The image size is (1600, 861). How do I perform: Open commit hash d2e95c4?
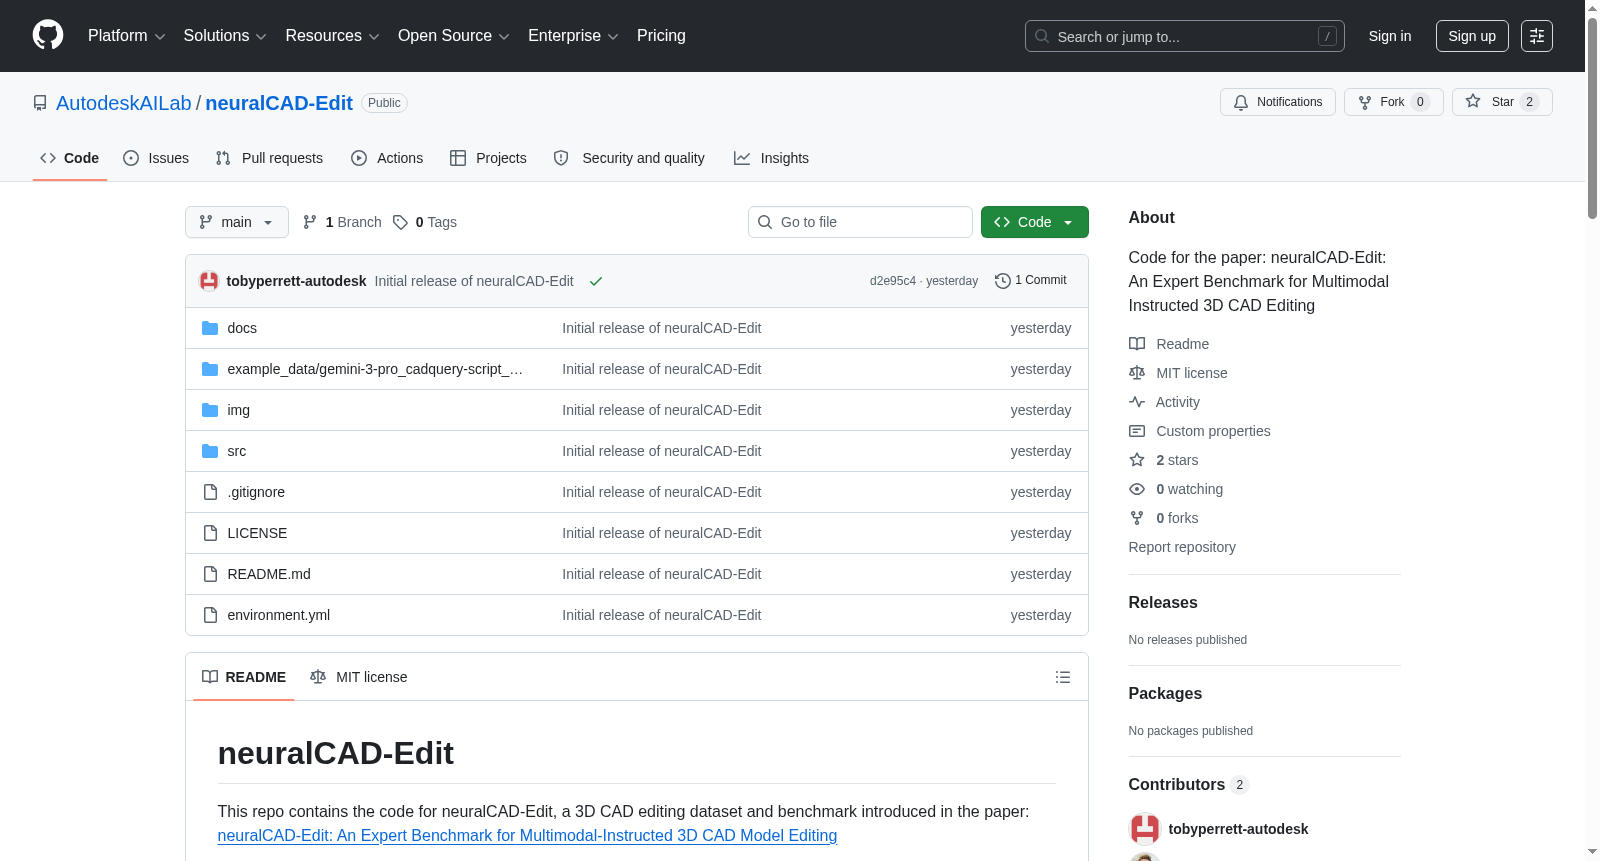coord(893,281)
